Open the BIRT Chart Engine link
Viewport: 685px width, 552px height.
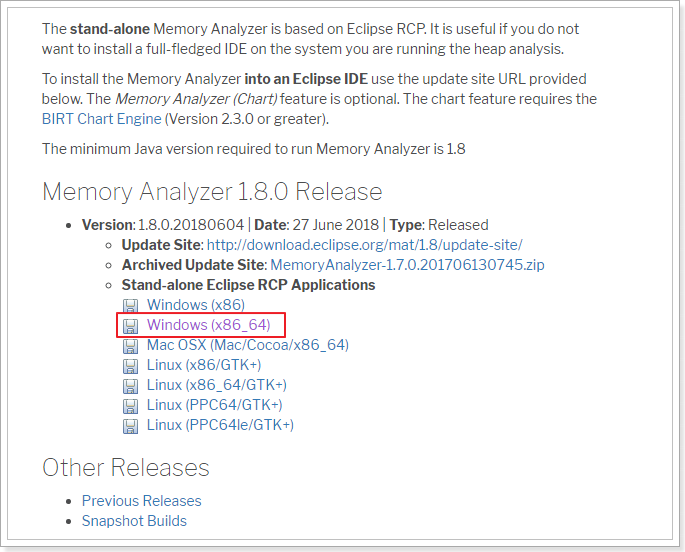pyautogui.click(x=101, y=119)
